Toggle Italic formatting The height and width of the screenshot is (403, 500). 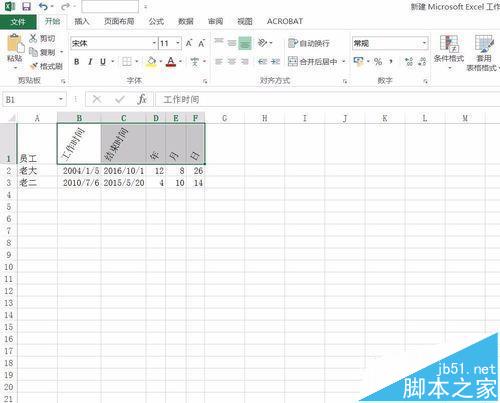click(90, 62)
